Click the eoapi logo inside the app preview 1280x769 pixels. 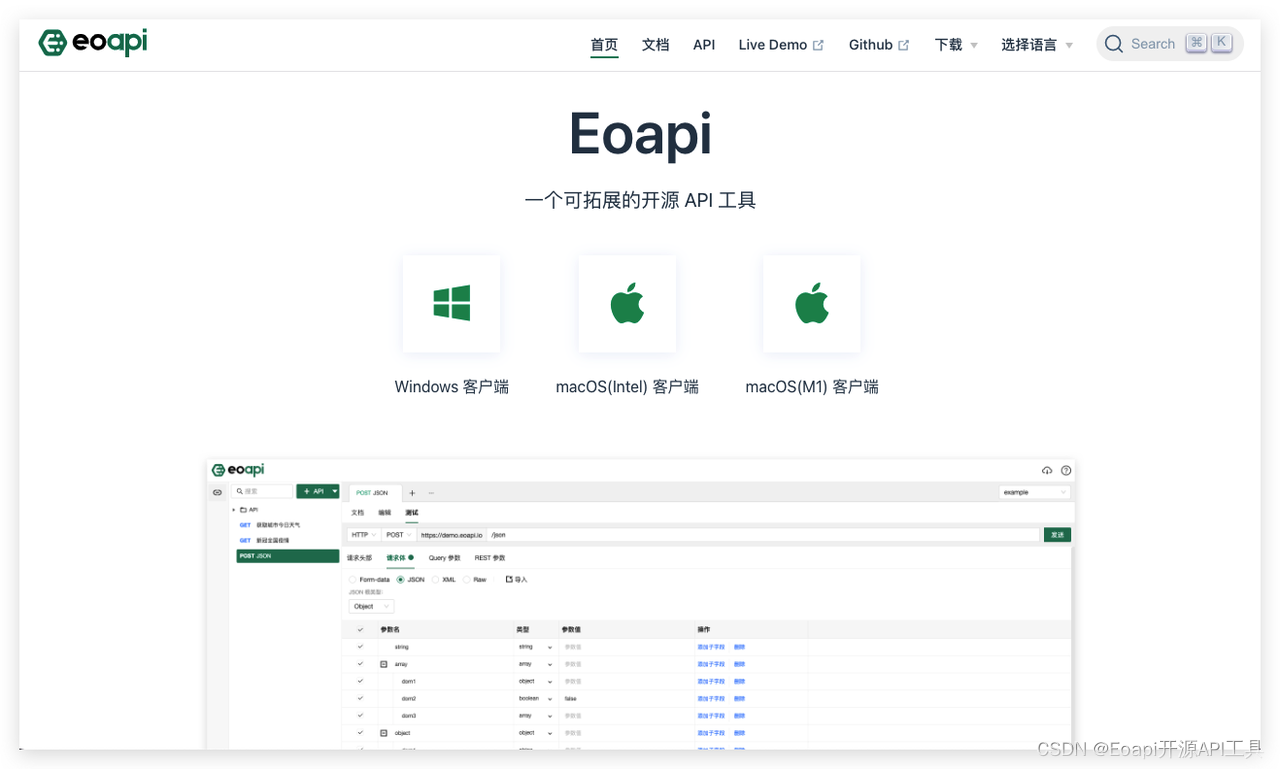(x=238, y=470)
